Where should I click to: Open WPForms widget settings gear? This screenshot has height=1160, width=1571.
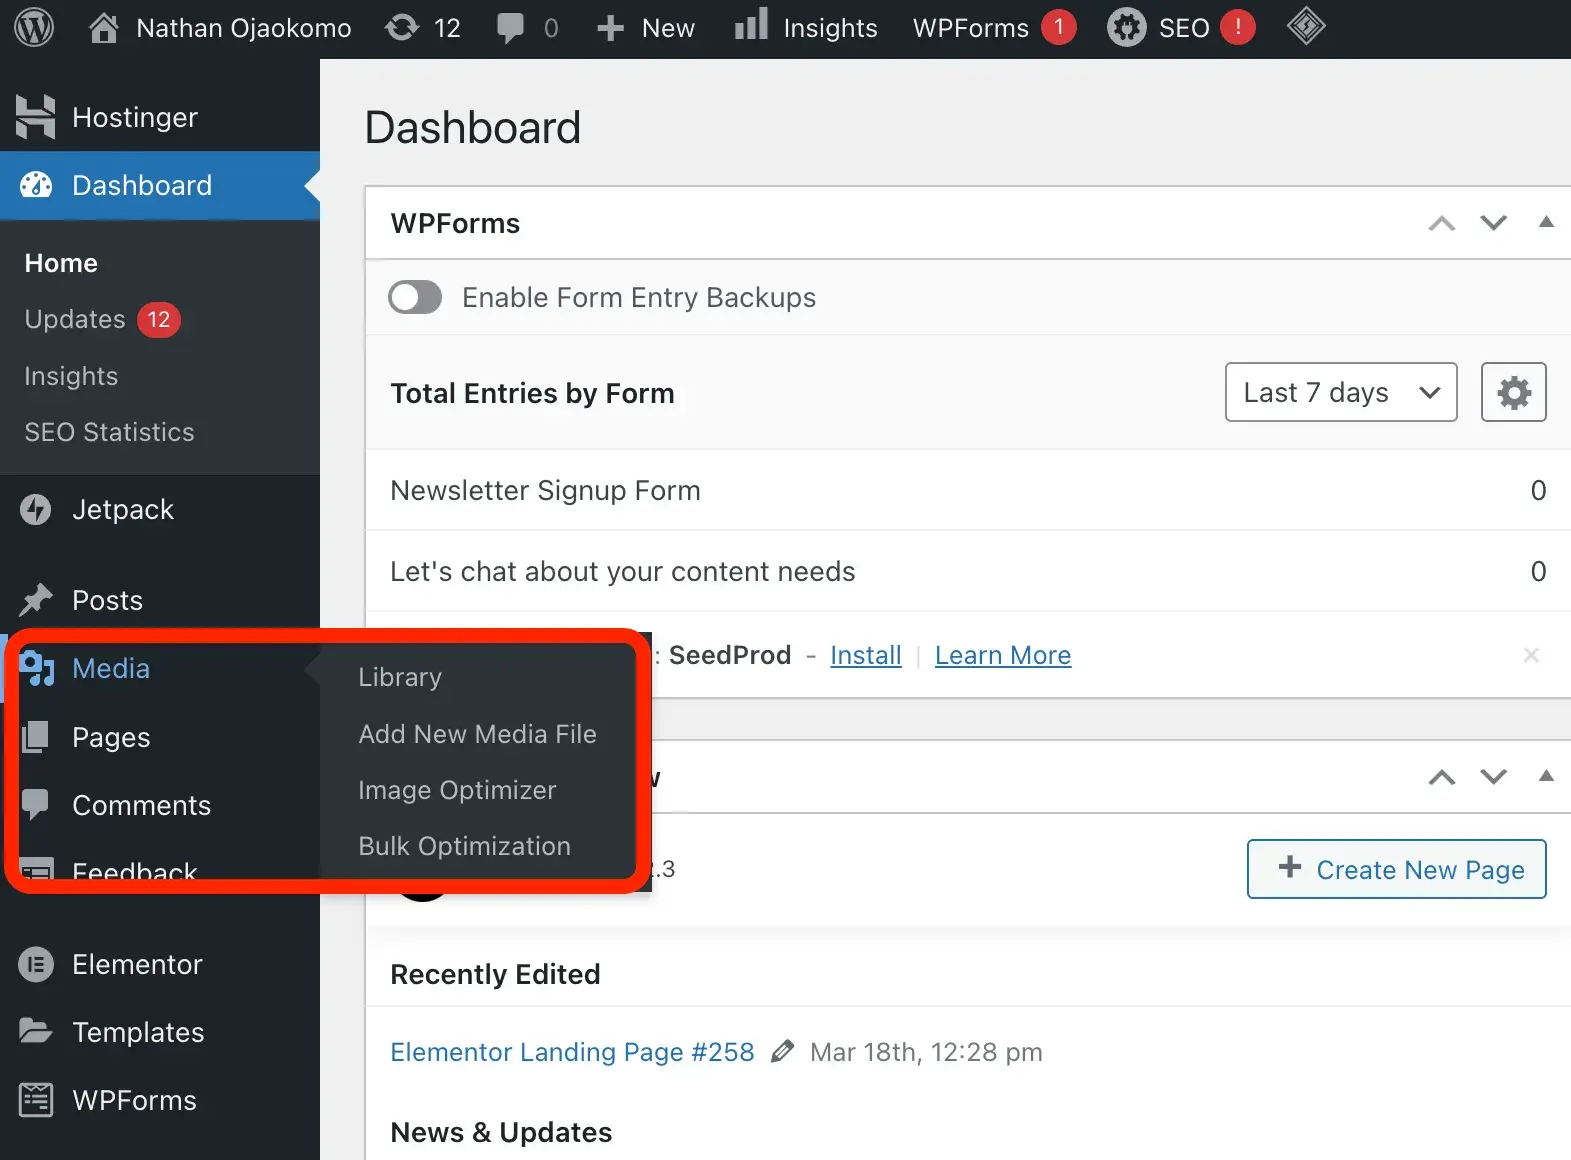1513,392
